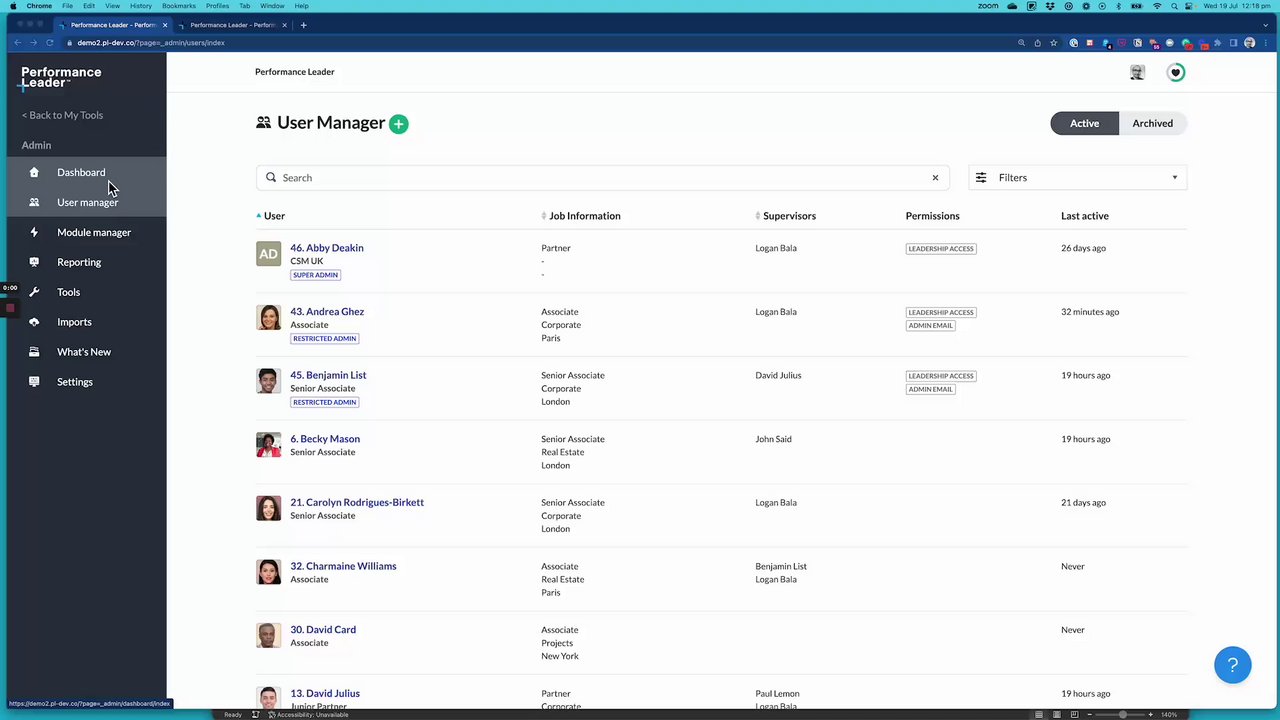Click the green add user plus icon
Screen dimensions: 1280x720
[x=399, y=124]
